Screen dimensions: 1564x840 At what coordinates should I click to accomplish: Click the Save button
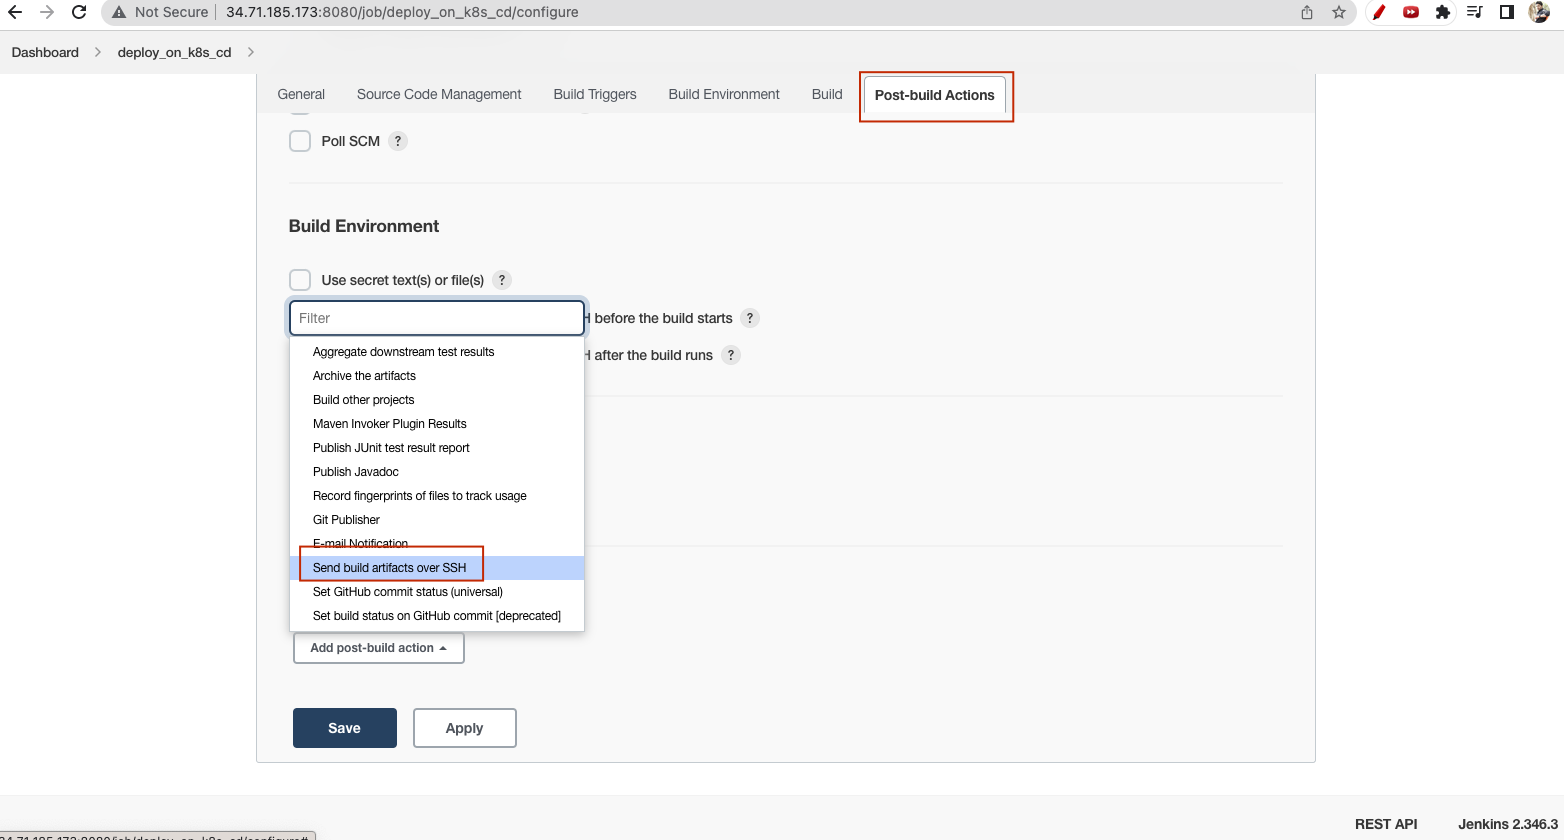pos(344,728)
